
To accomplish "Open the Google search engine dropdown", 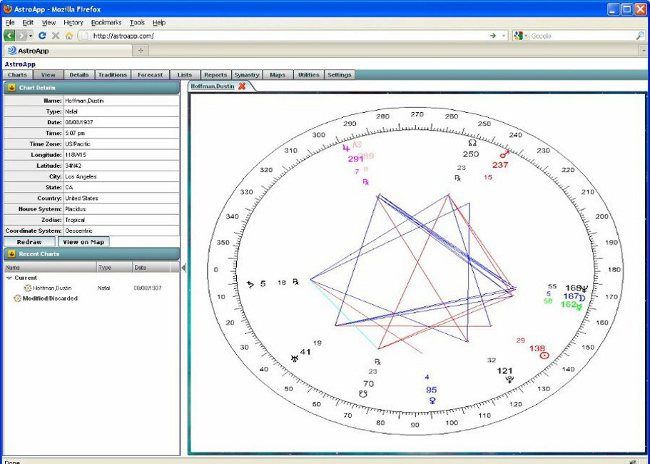I will coord(521,35).
